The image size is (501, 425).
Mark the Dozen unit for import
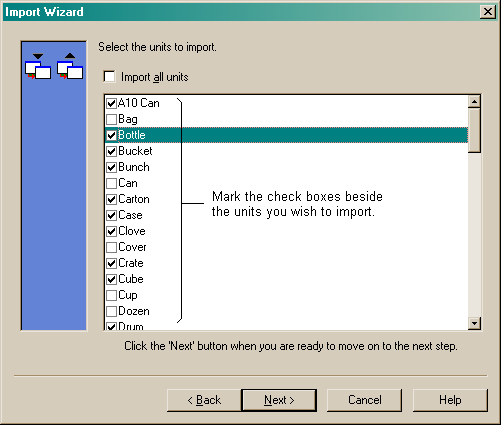(111, 311)
